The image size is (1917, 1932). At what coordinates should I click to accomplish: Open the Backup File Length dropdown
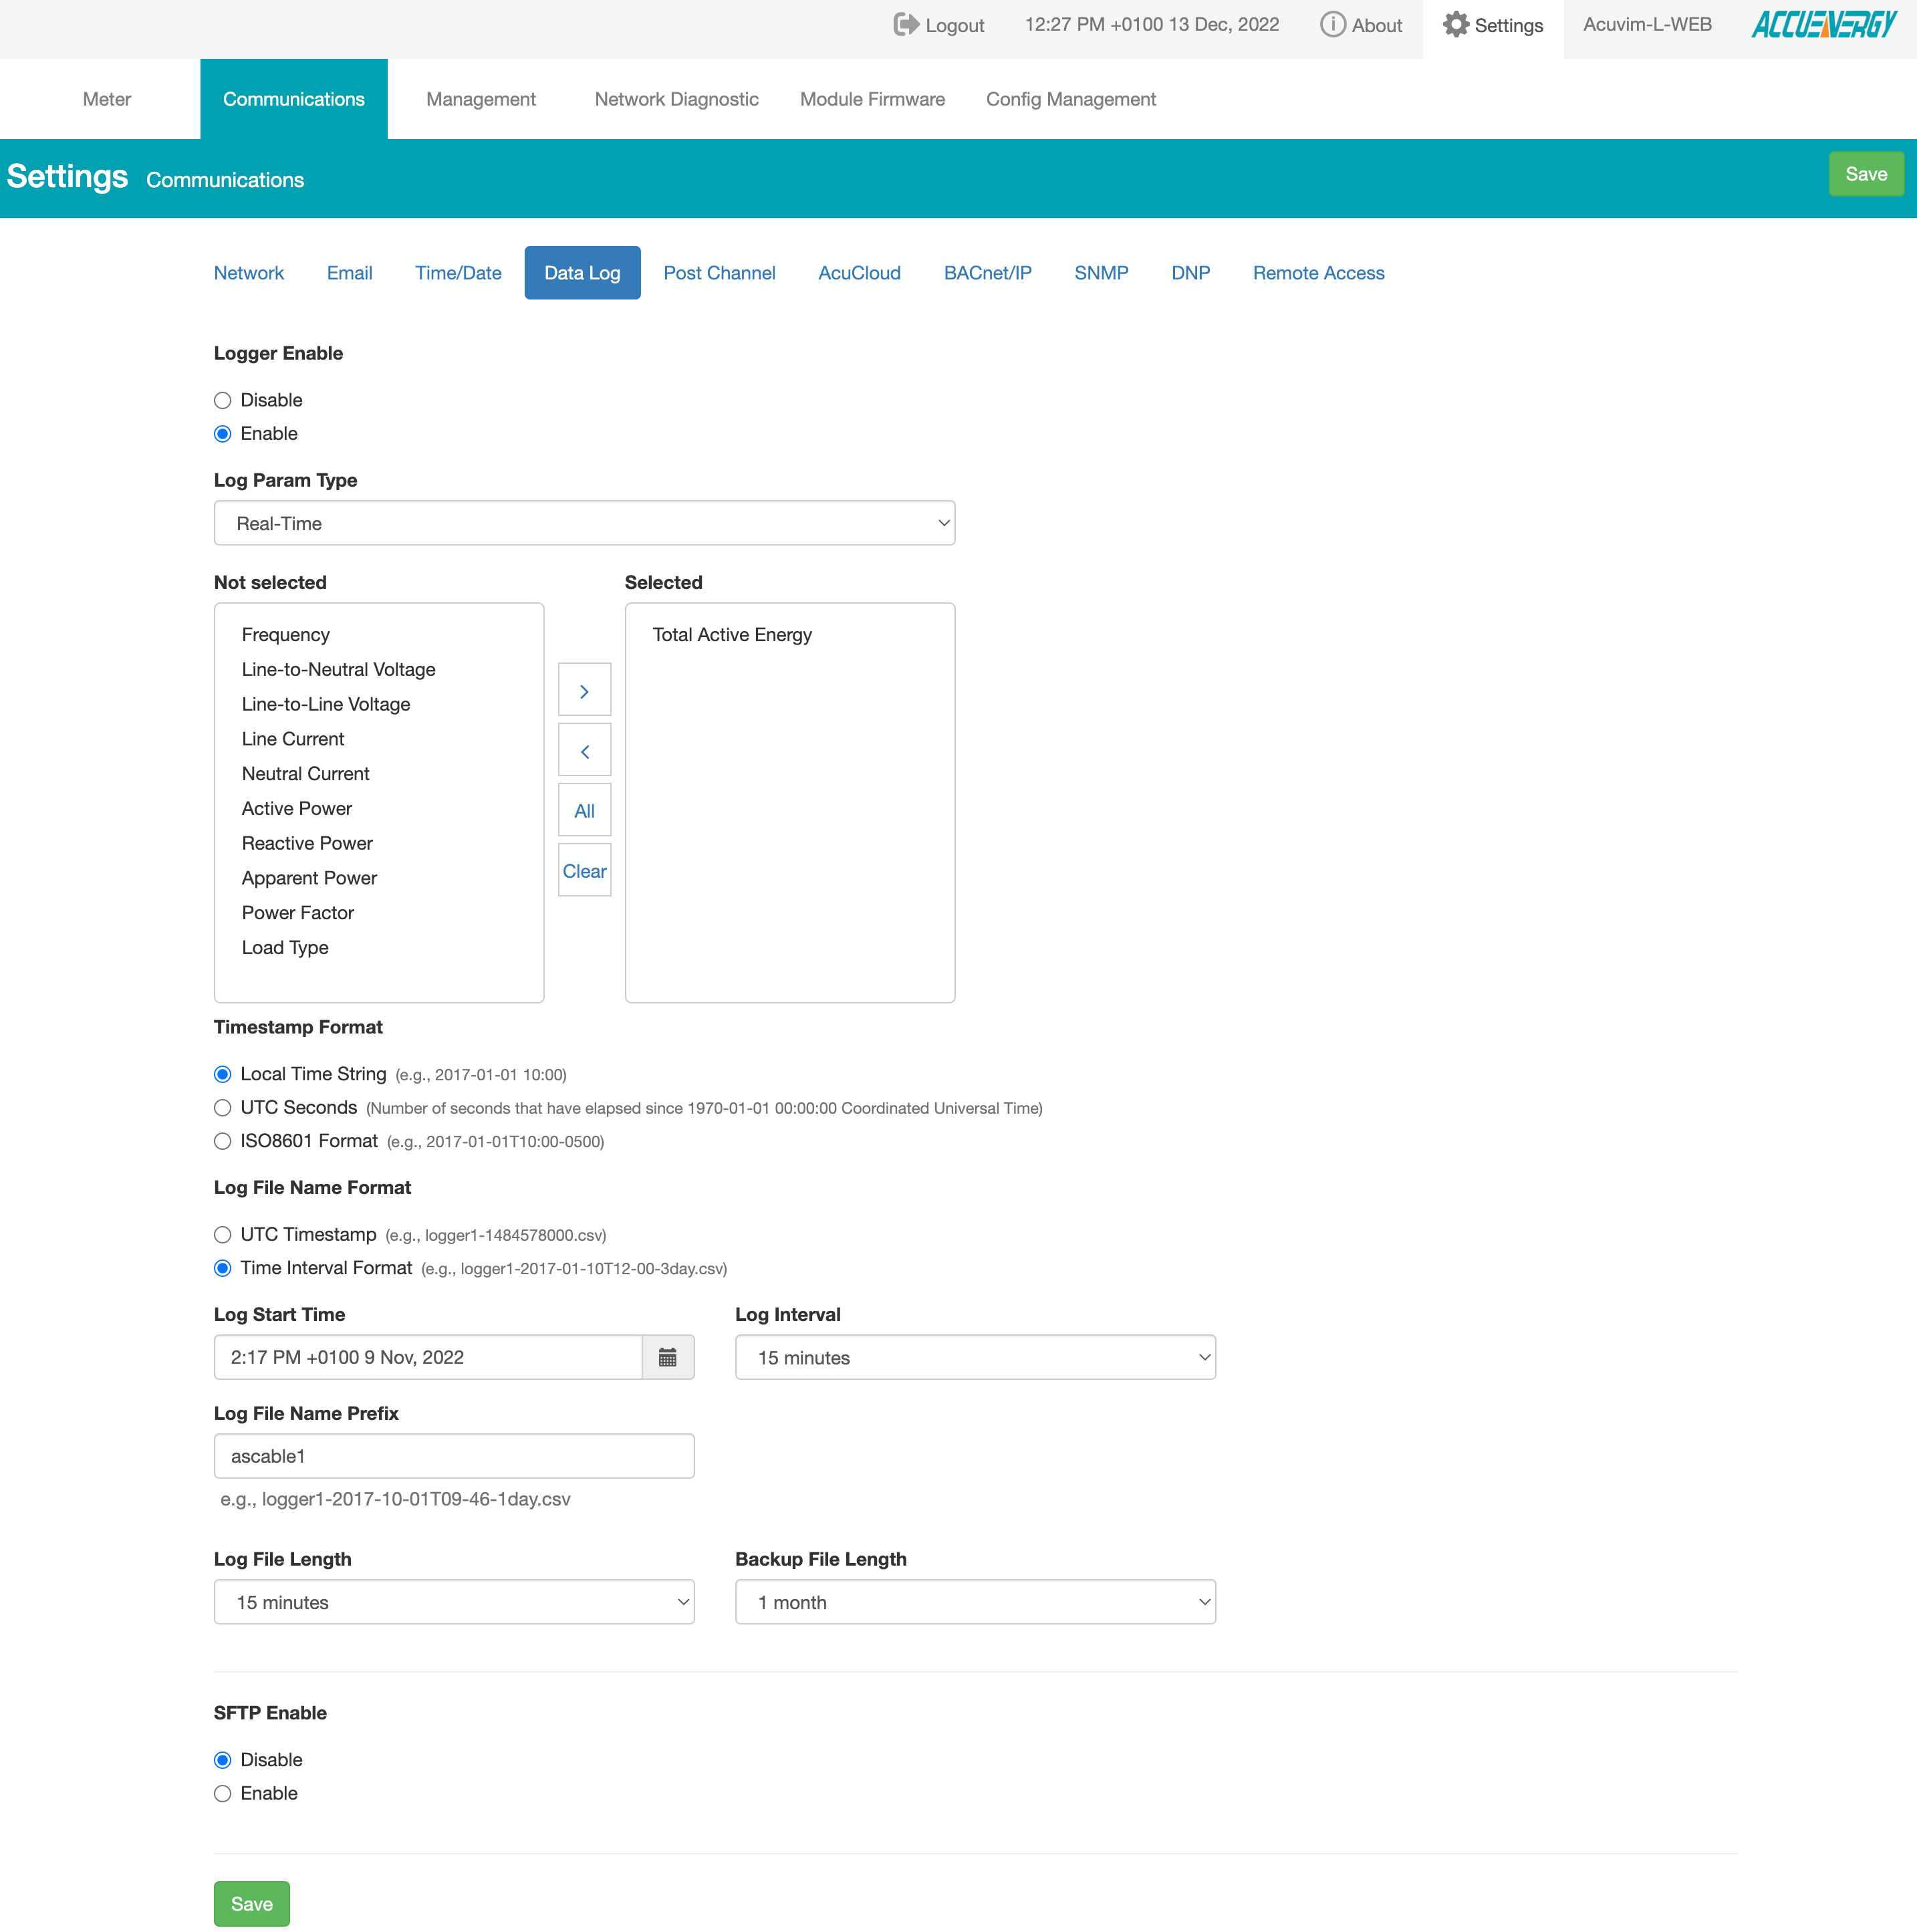coord(975,1602)
